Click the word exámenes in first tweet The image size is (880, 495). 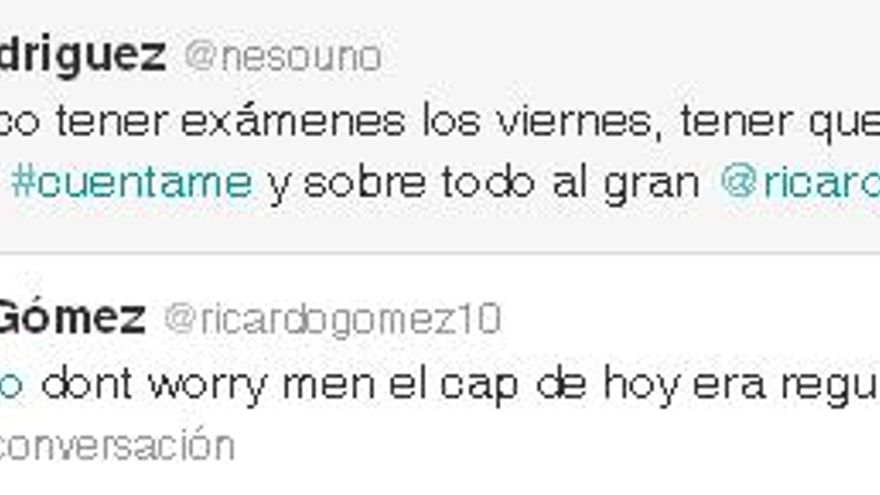click(292, 121)
